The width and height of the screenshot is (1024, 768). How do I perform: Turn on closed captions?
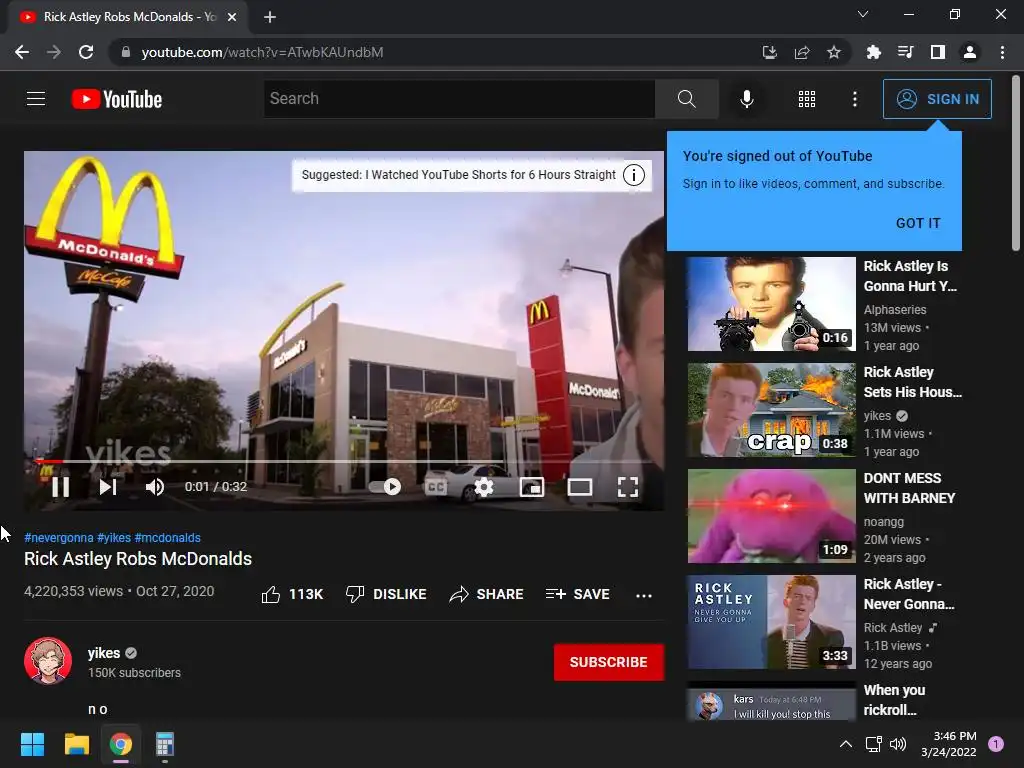coord(436,487)
